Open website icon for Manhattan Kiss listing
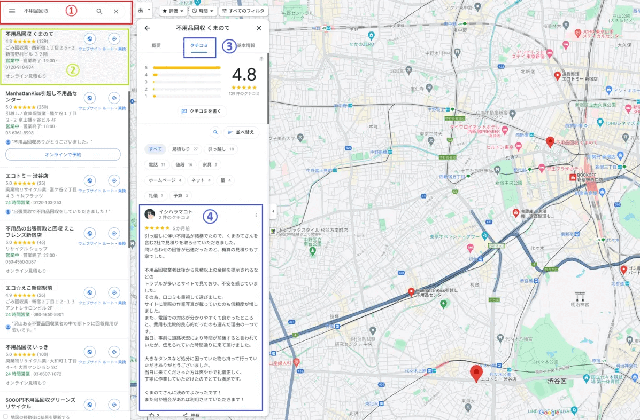Screen dimensions: 640x420 [89, 98]
